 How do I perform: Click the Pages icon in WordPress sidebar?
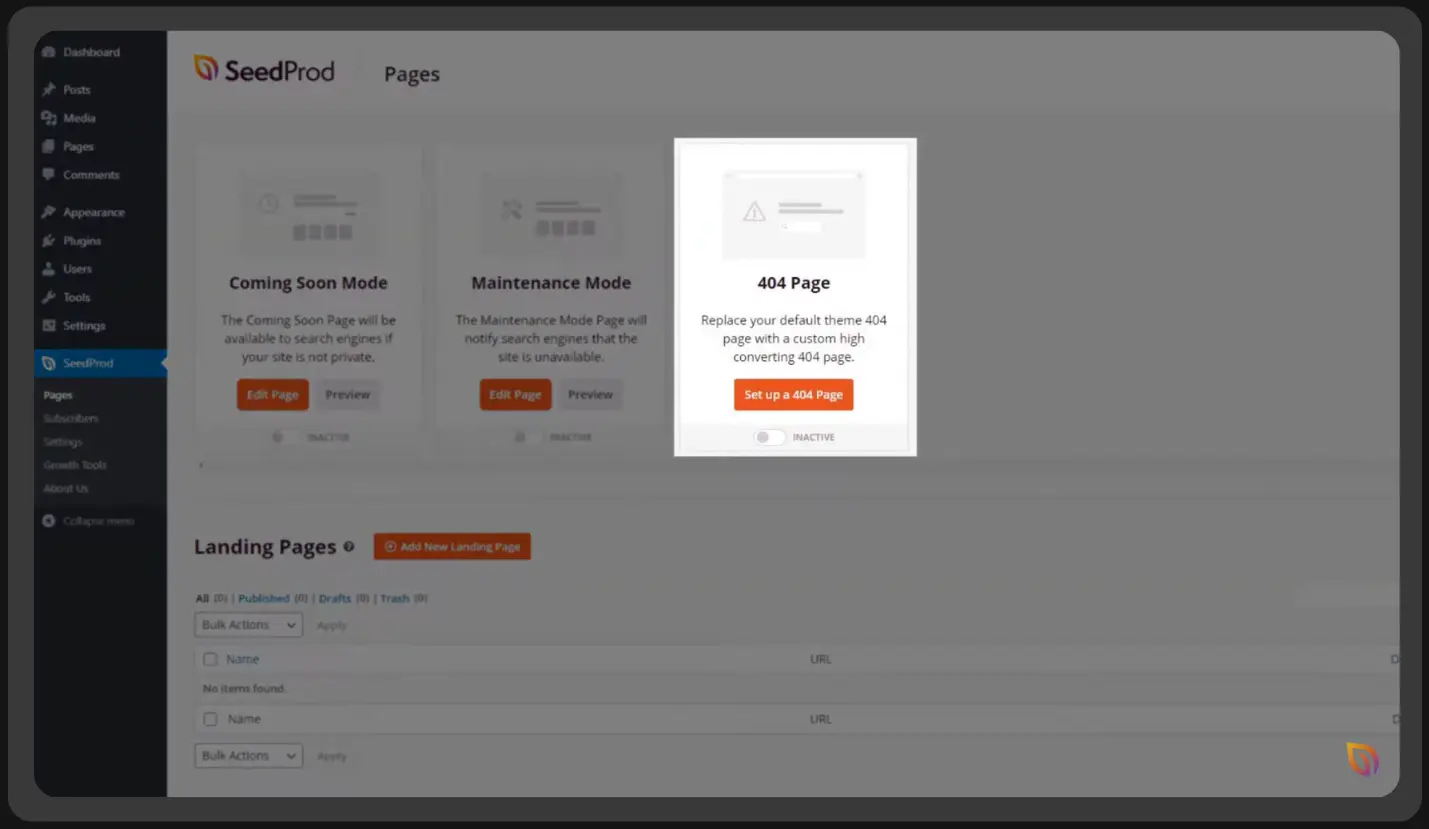click(48, 146)
